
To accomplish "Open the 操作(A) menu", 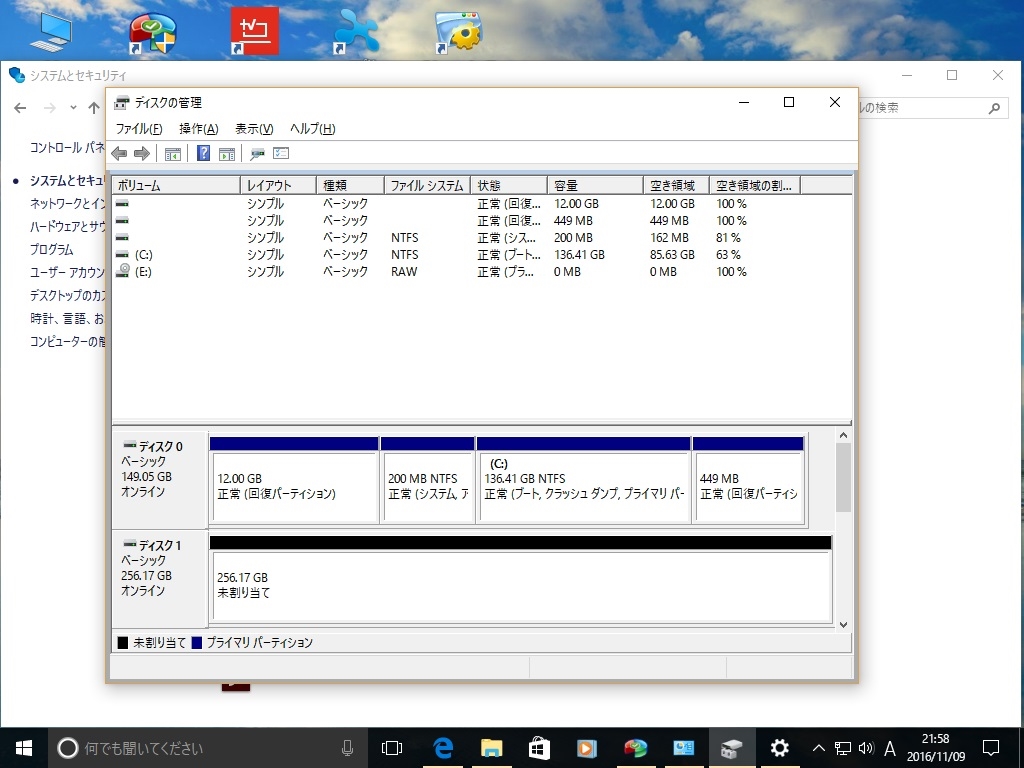I will tap(198, 129).
